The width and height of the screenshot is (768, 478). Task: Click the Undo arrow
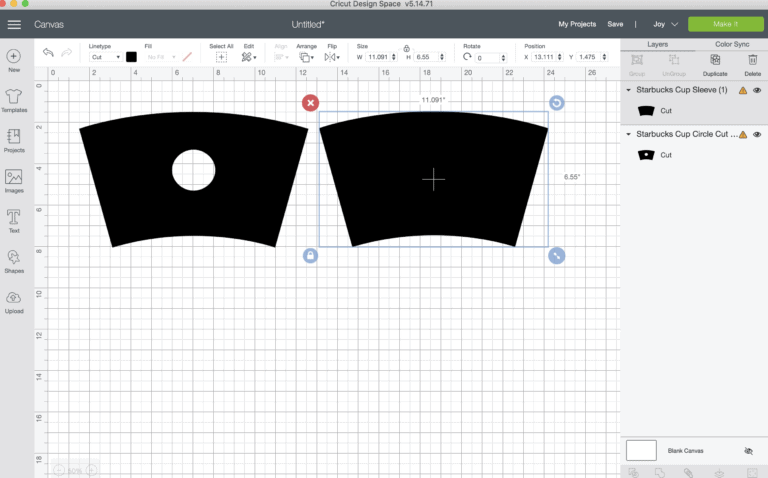point(49,54)
